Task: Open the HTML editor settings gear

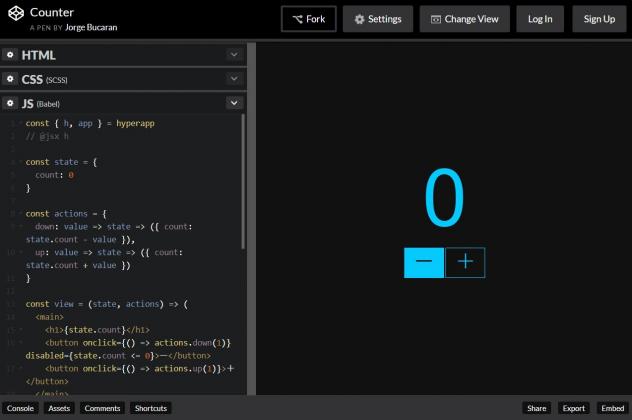Action: coord(10,55)
